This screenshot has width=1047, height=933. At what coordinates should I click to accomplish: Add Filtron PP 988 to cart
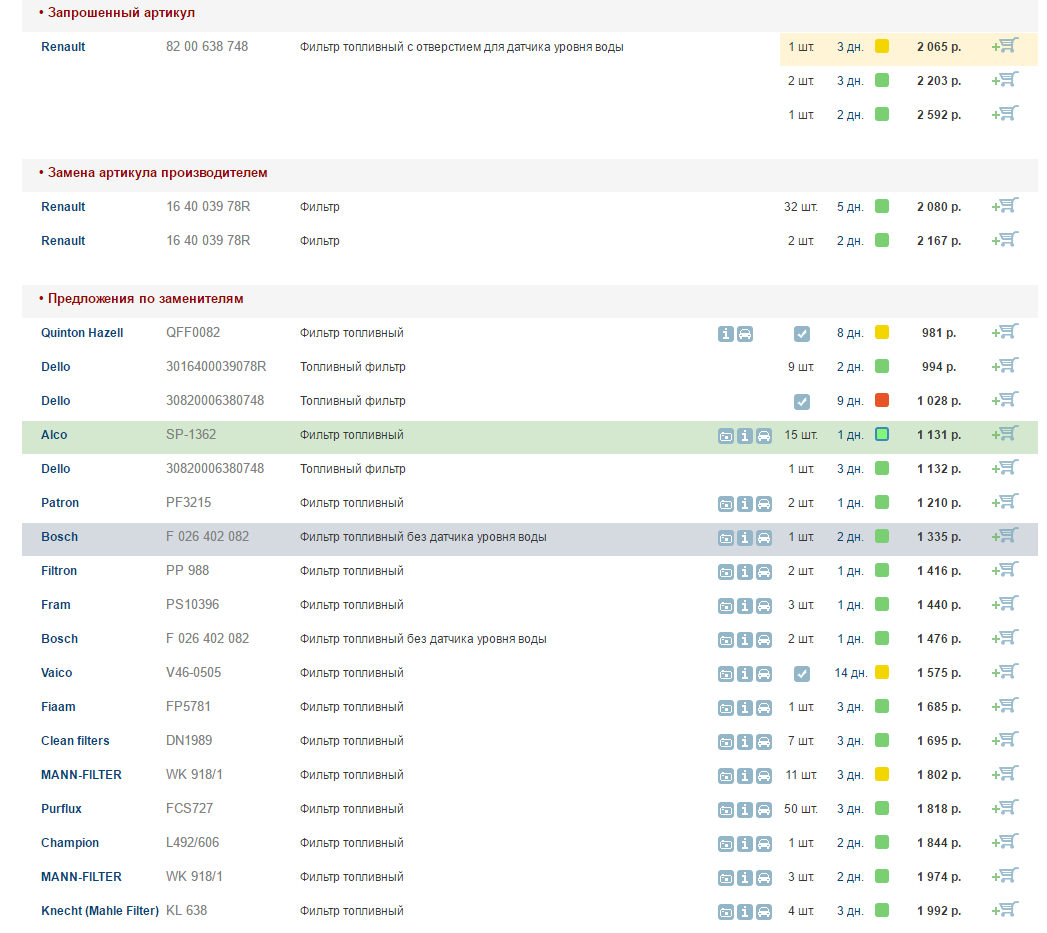coord(1005,571)
